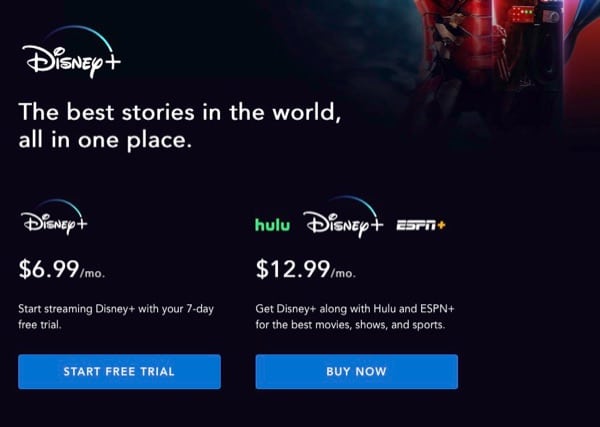Click the "Start streaming Disney+" 7-day trial text
600x427 pixels.
click(x=116, y=309)
